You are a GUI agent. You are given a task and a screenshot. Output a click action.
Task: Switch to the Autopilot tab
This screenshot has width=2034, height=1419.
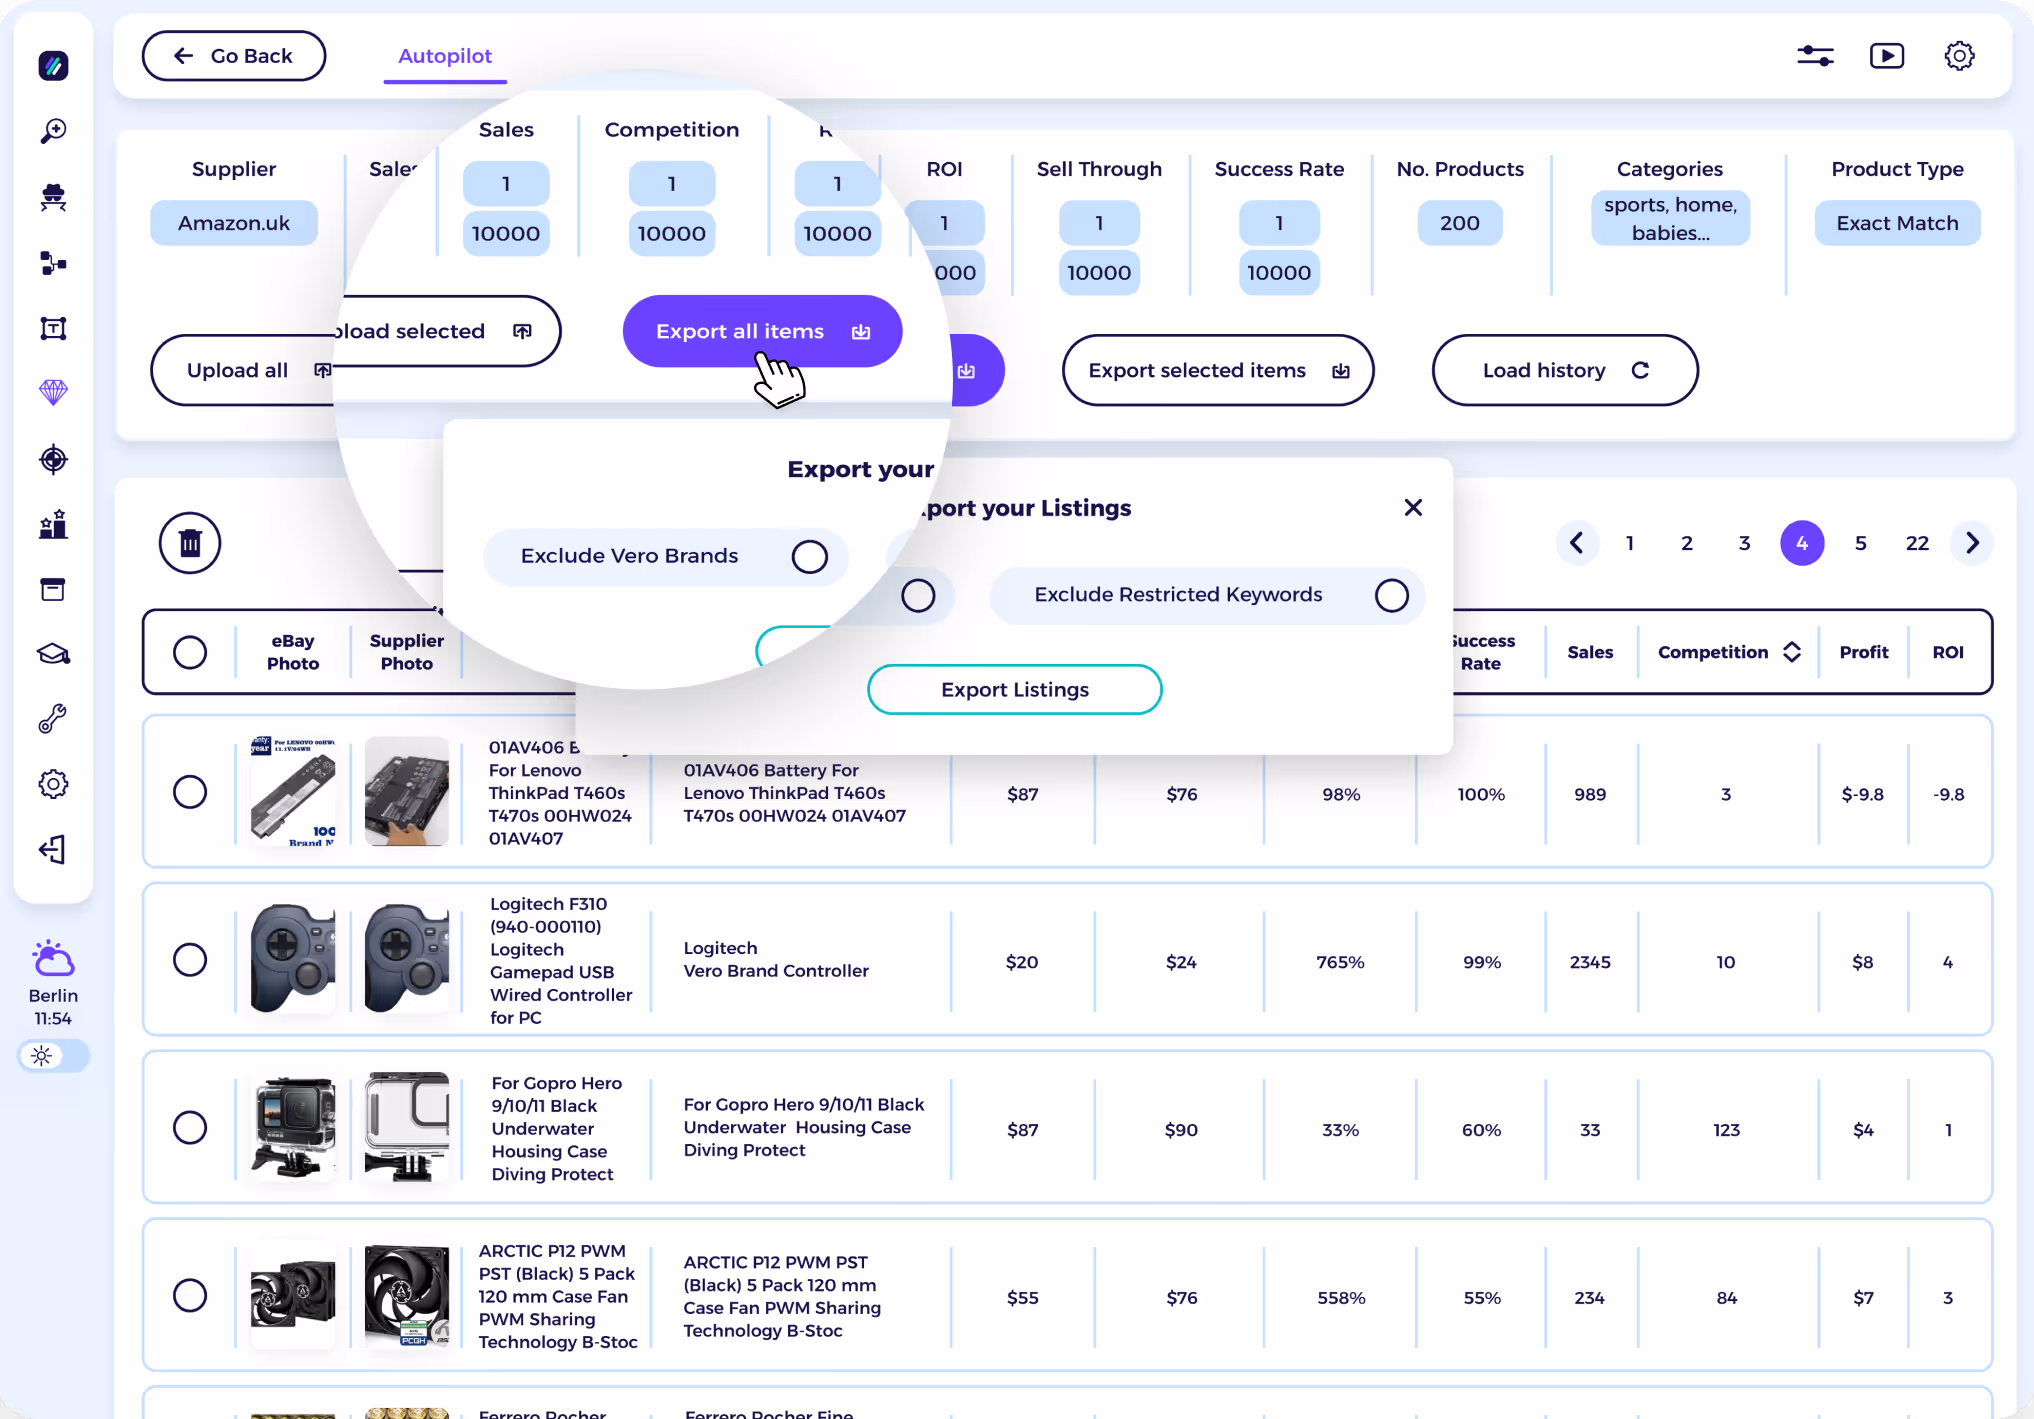tap(445, 56)
